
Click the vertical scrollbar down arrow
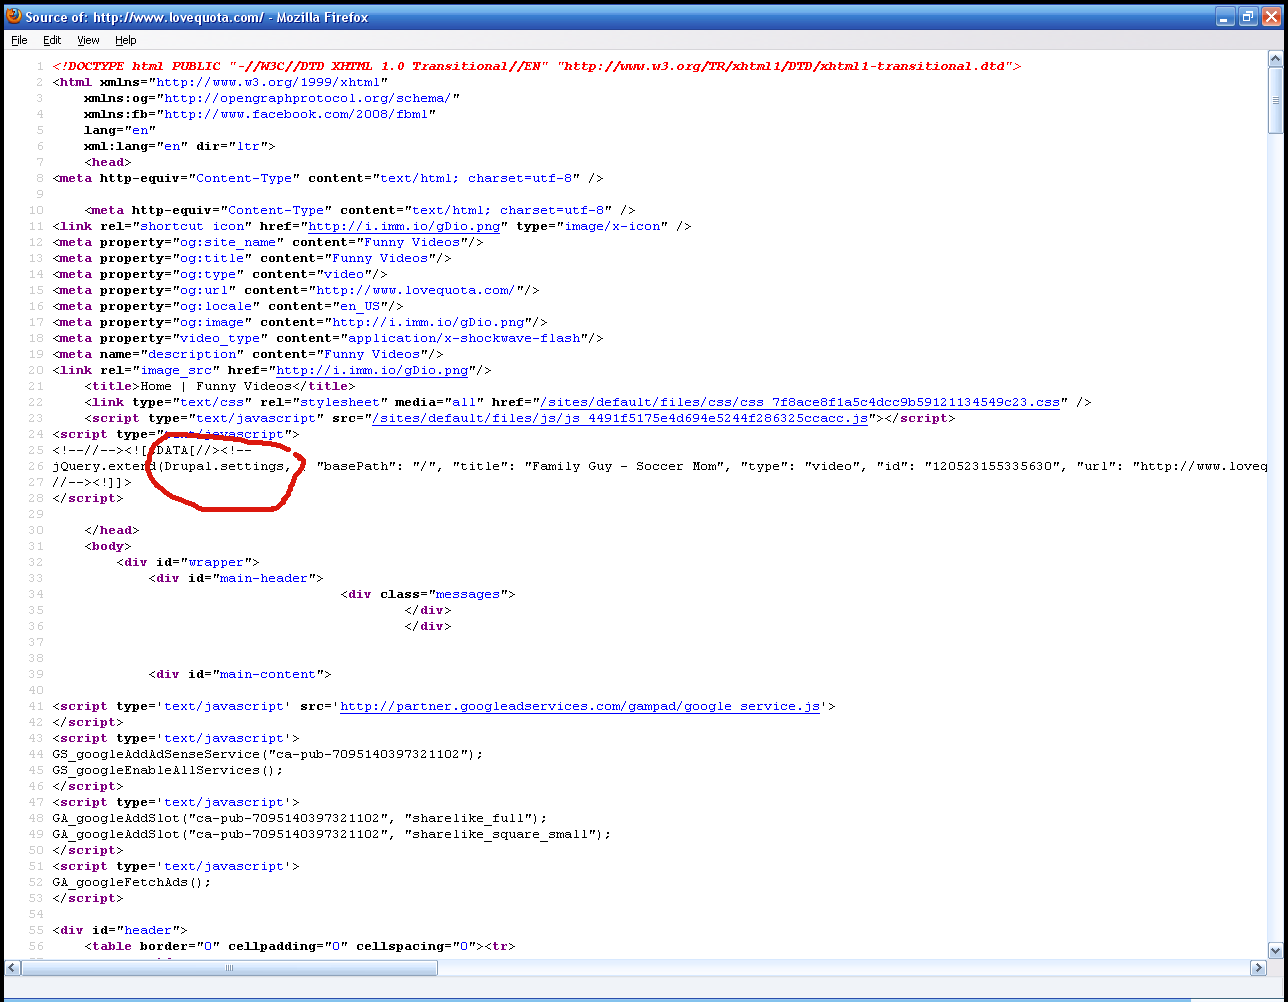point(1275,950)
